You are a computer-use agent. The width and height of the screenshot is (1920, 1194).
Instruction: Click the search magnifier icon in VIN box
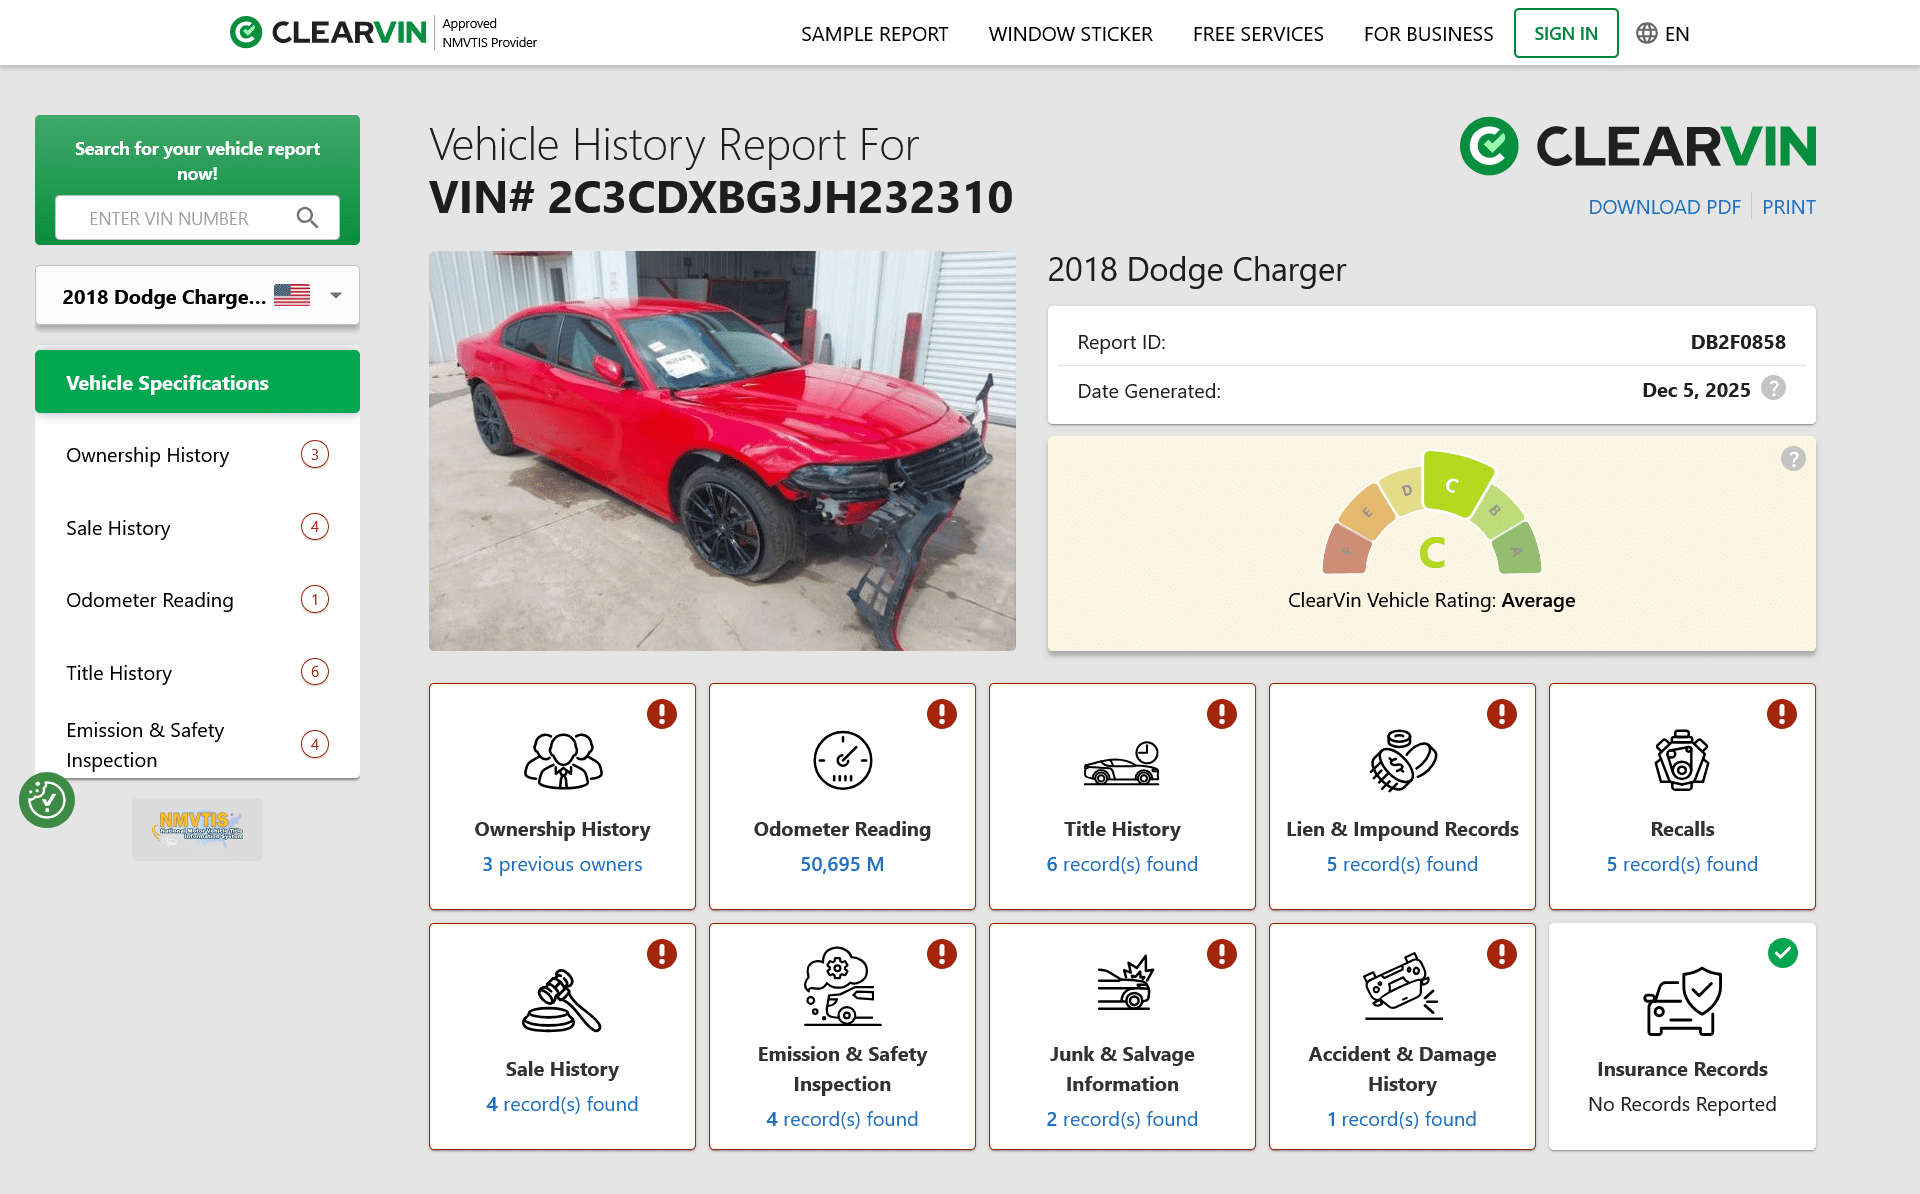click(307, 218)
